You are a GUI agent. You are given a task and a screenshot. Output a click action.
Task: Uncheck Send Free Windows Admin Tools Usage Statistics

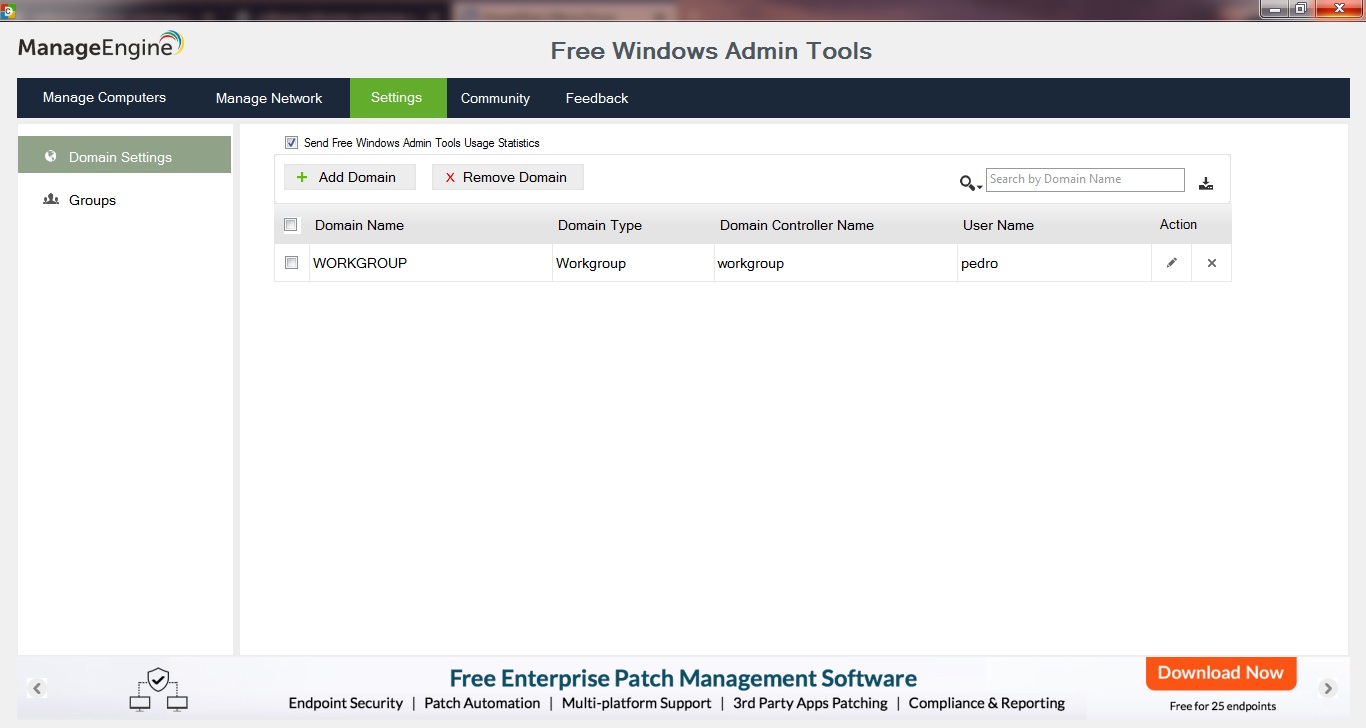pos(292,143)
